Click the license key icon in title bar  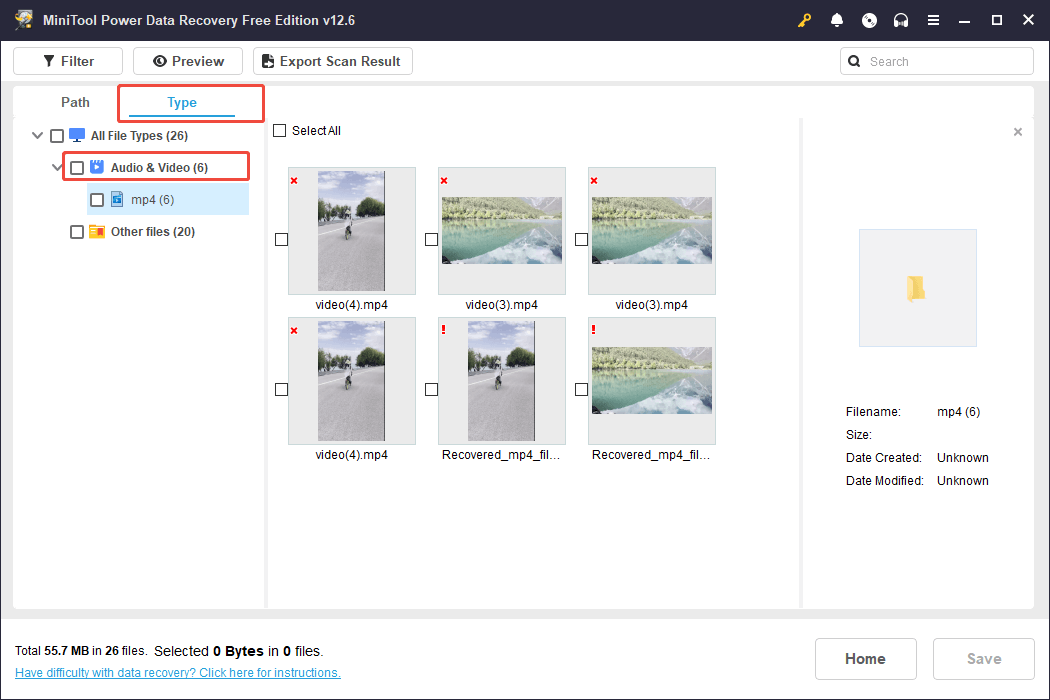click(805, 19)
